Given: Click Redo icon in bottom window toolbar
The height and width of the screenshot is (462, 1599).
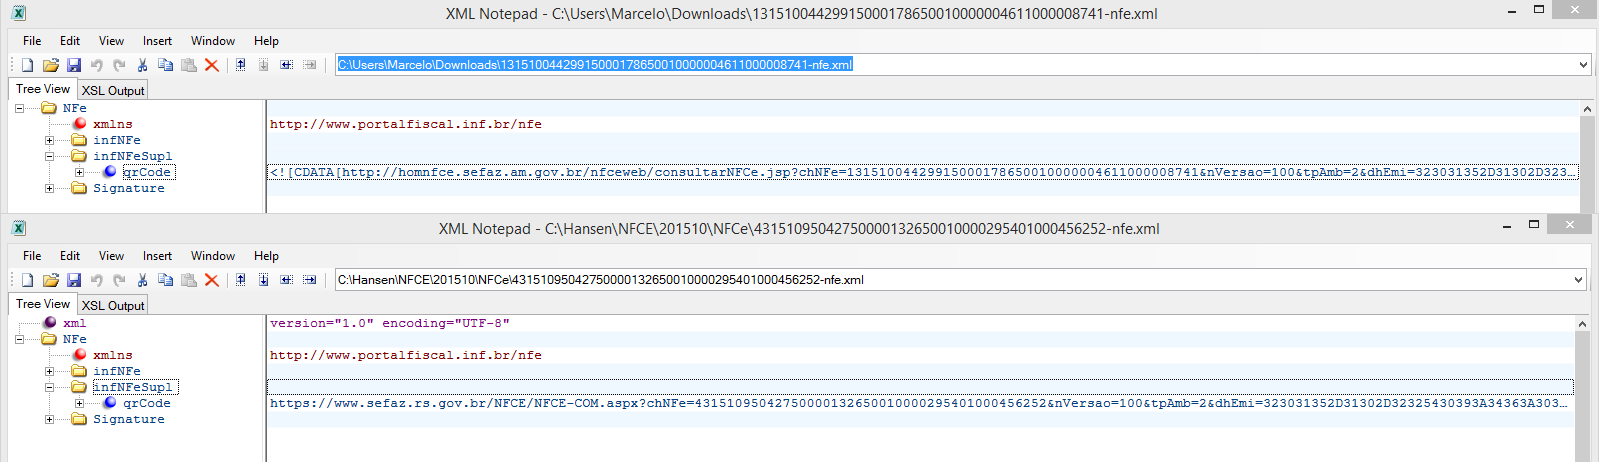Looking at the screenshot, I should click(120, 280).
